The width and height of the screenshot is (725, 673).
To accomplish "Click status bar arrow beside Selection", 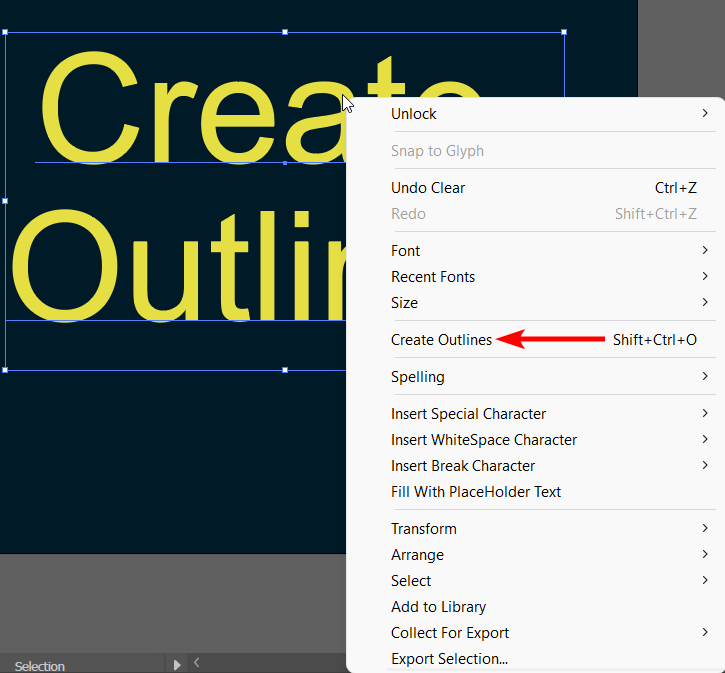I will click(177, 665).
